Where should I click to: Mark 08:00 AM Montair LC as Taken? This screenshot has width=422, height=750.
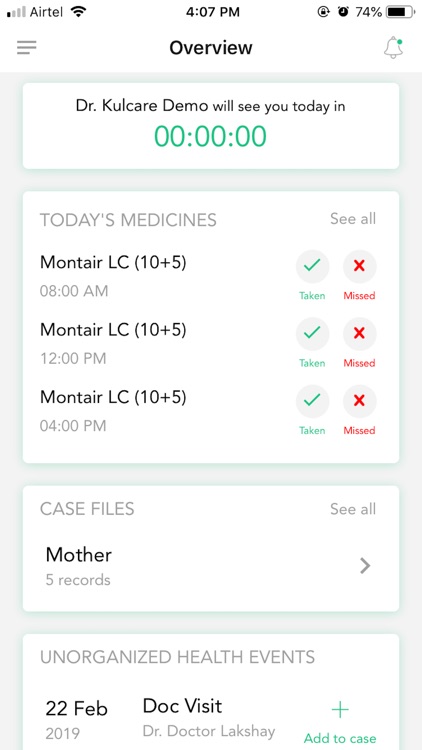click(312, 266)
